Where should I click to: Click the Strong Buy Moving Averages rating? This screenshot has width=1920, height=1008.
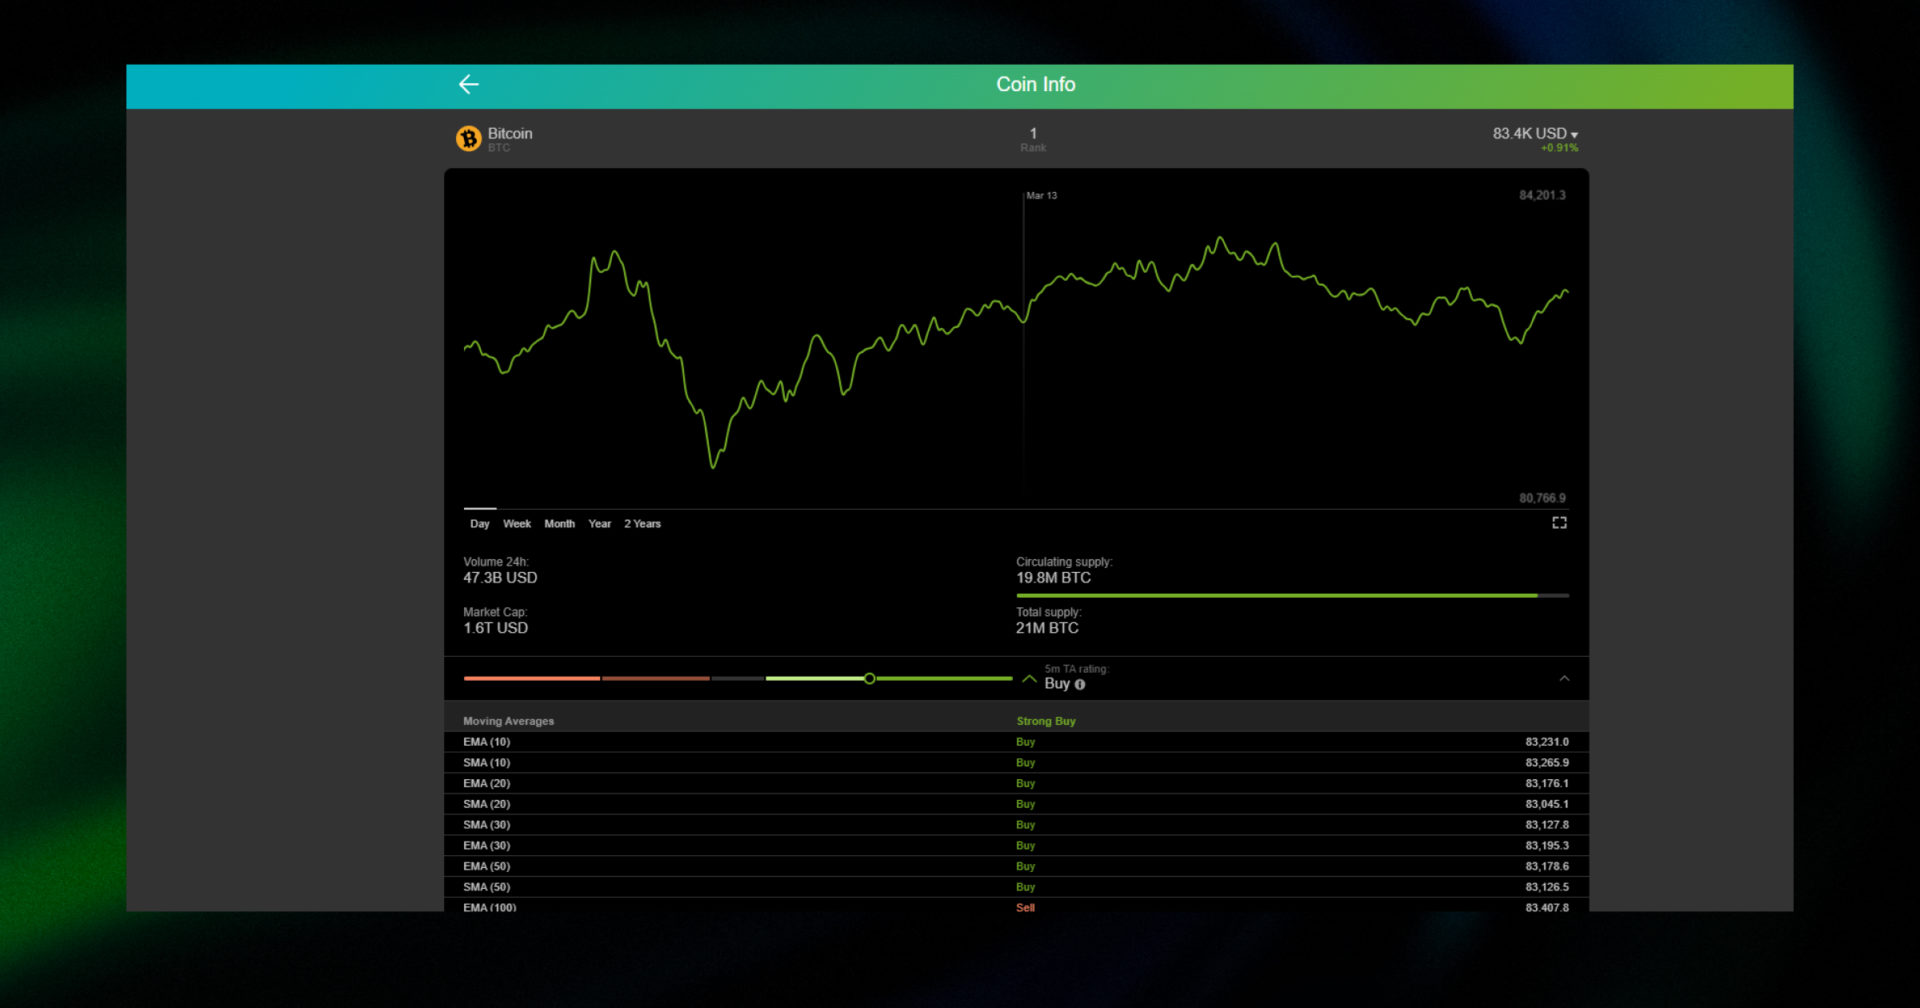(1046, 720)
